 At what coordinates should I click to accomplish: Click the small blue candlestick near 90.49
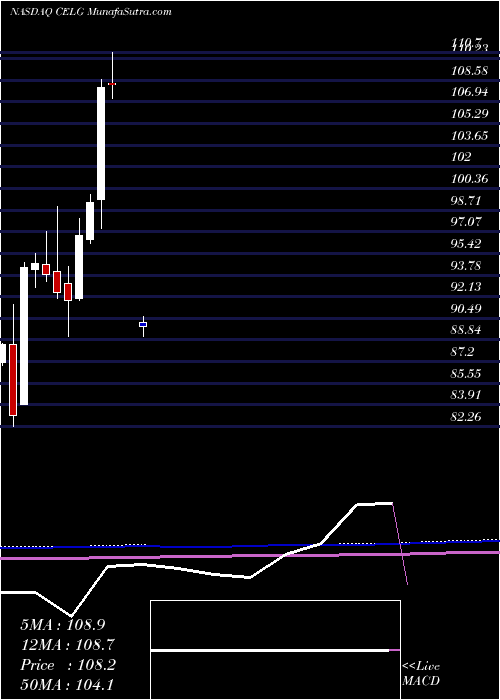(143, 325)
